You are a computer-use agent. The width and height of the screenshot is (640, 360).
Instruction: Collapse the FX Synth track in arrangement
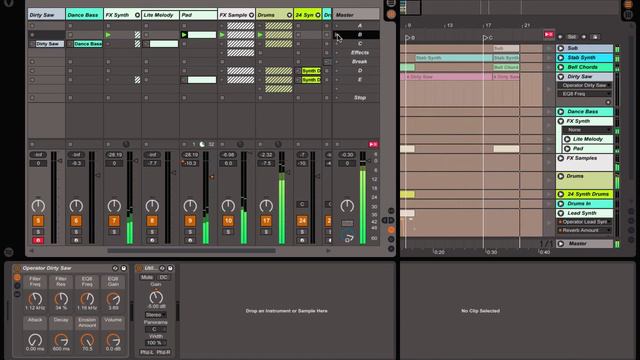(561, 121)
